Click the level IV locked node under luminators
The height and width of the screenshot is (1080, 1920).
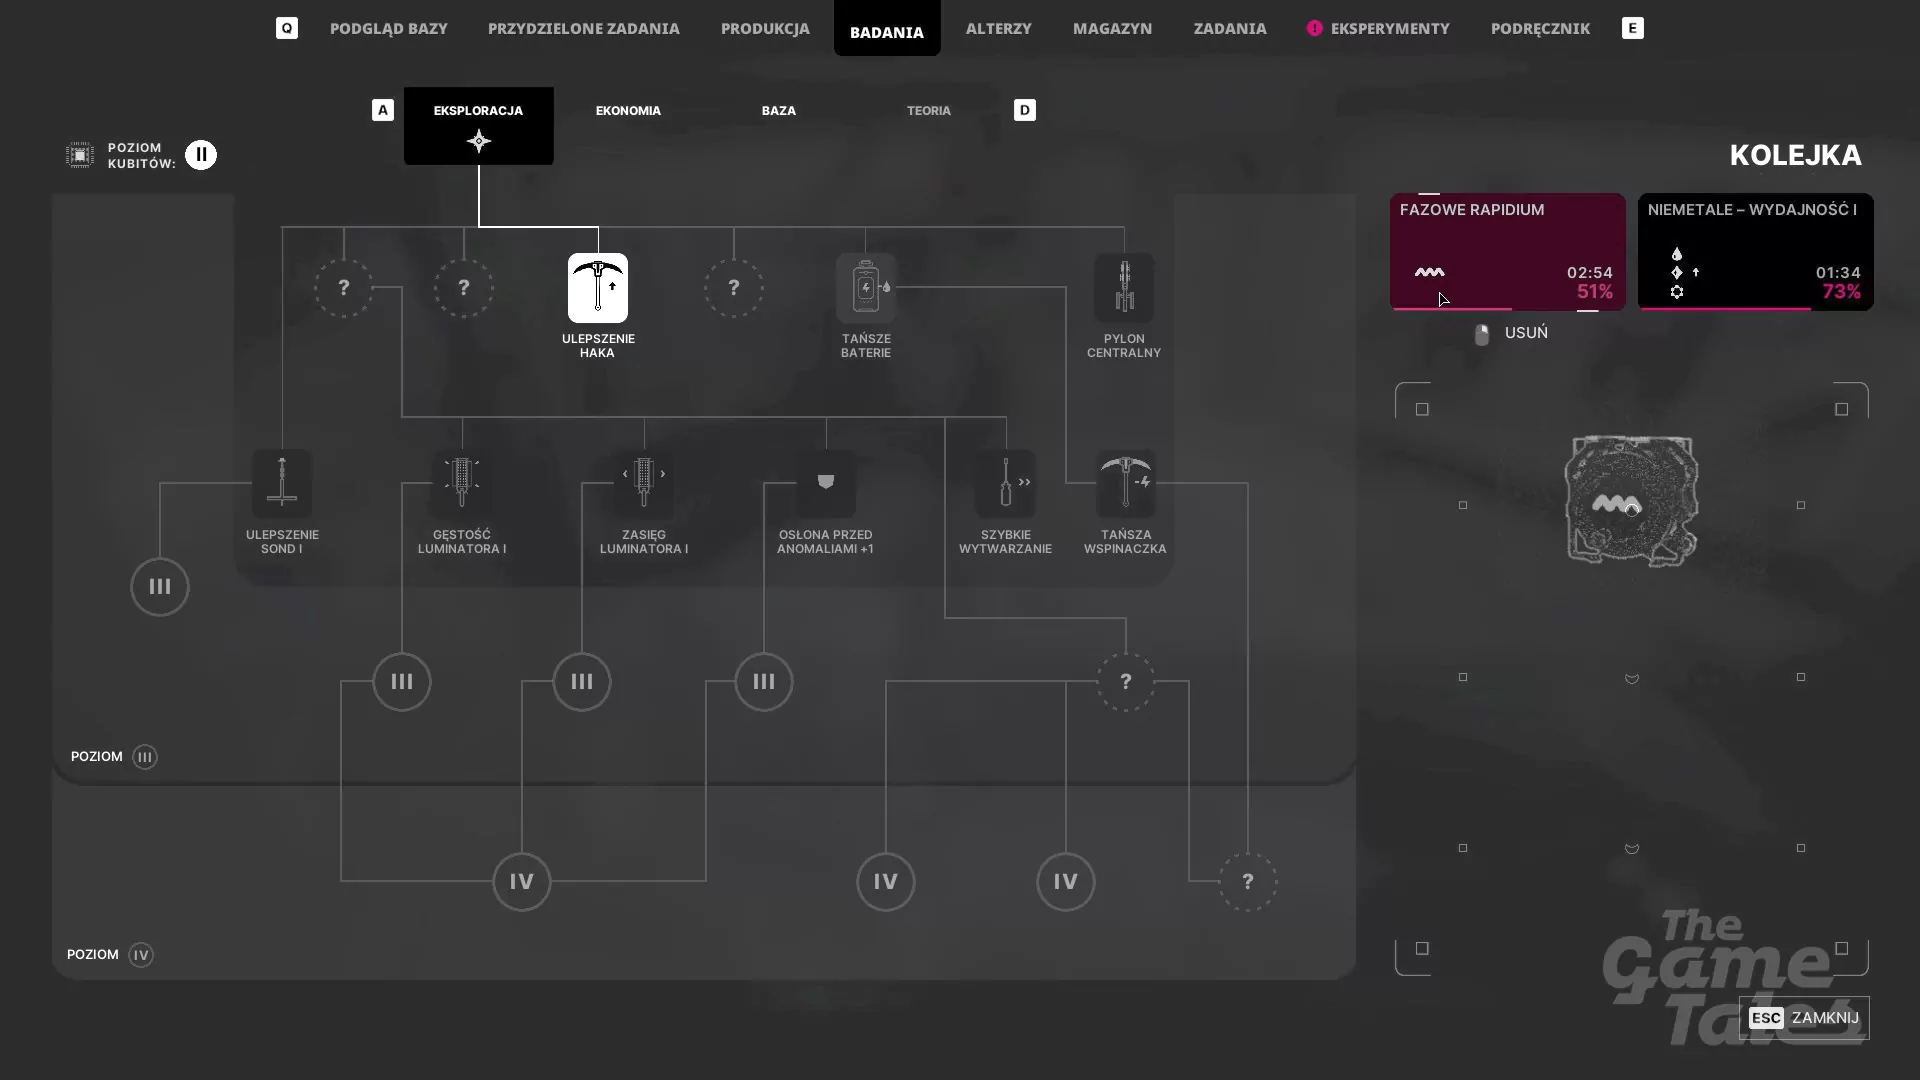[x=522, y=882]
